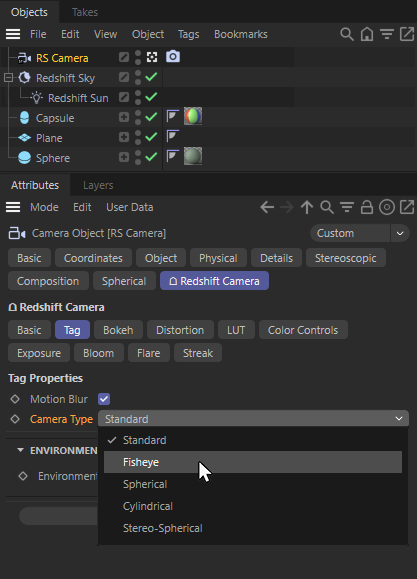Click the Sphere object icon
Image resolution: width=417 pixels, height=579 pixels.
coord(24,158)
